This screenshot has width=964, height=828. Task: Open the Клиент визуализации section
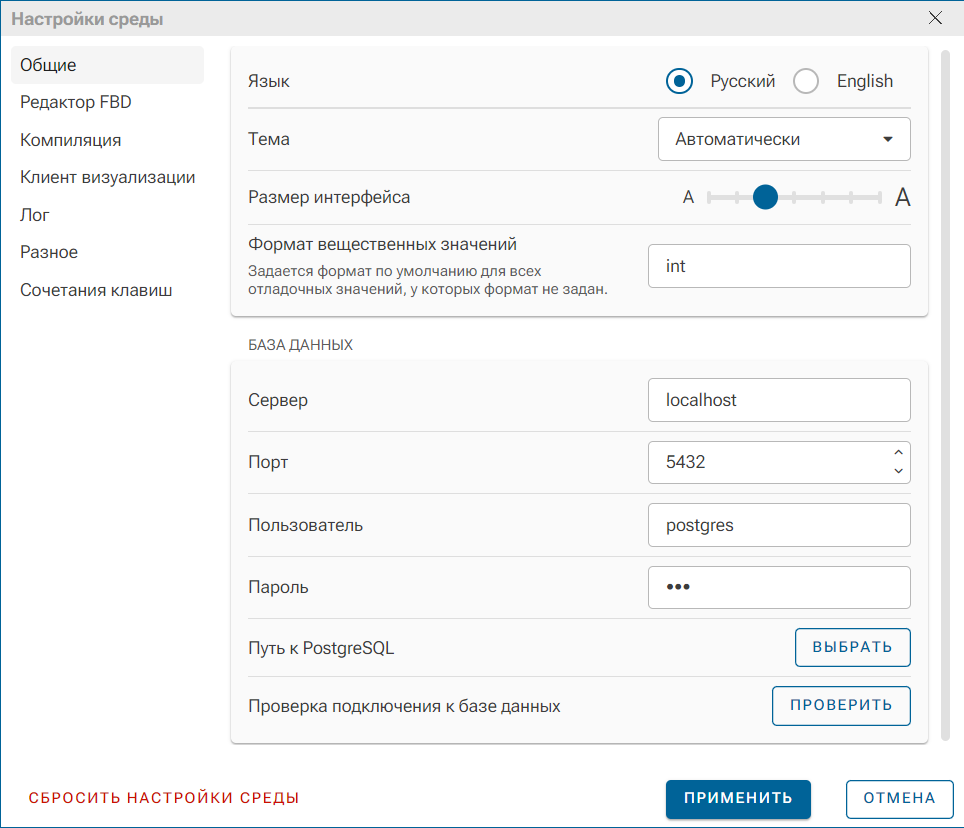coord(107,178)
